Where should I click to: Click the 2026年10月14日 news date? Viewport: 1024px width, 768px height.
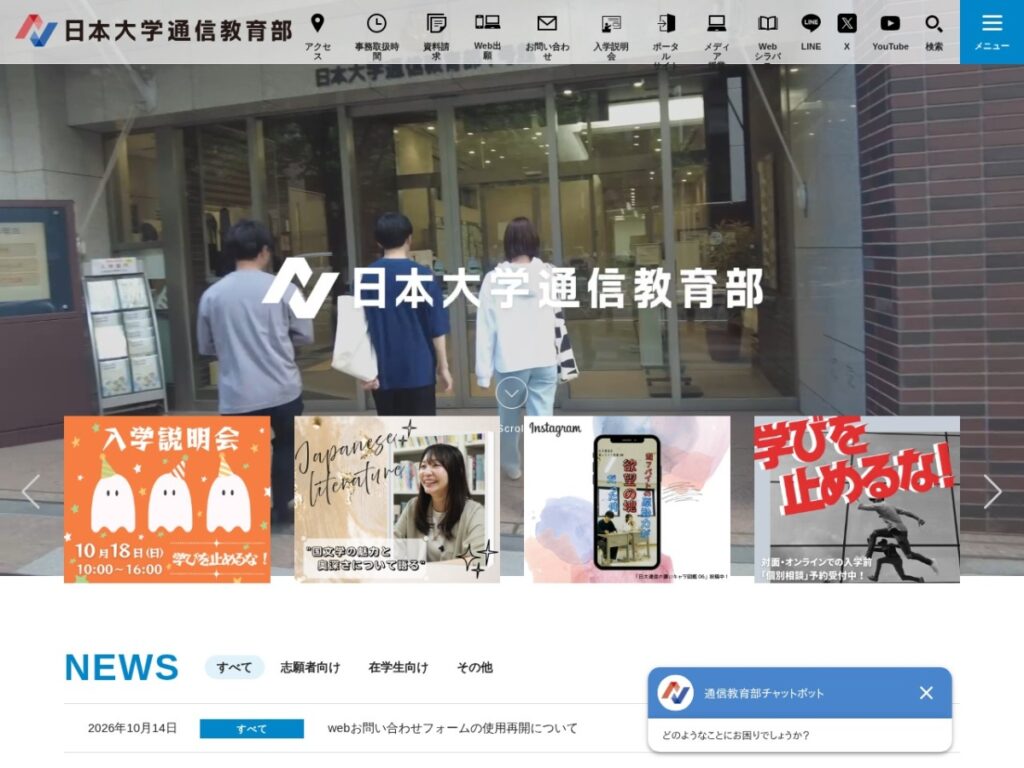point(132,728)
